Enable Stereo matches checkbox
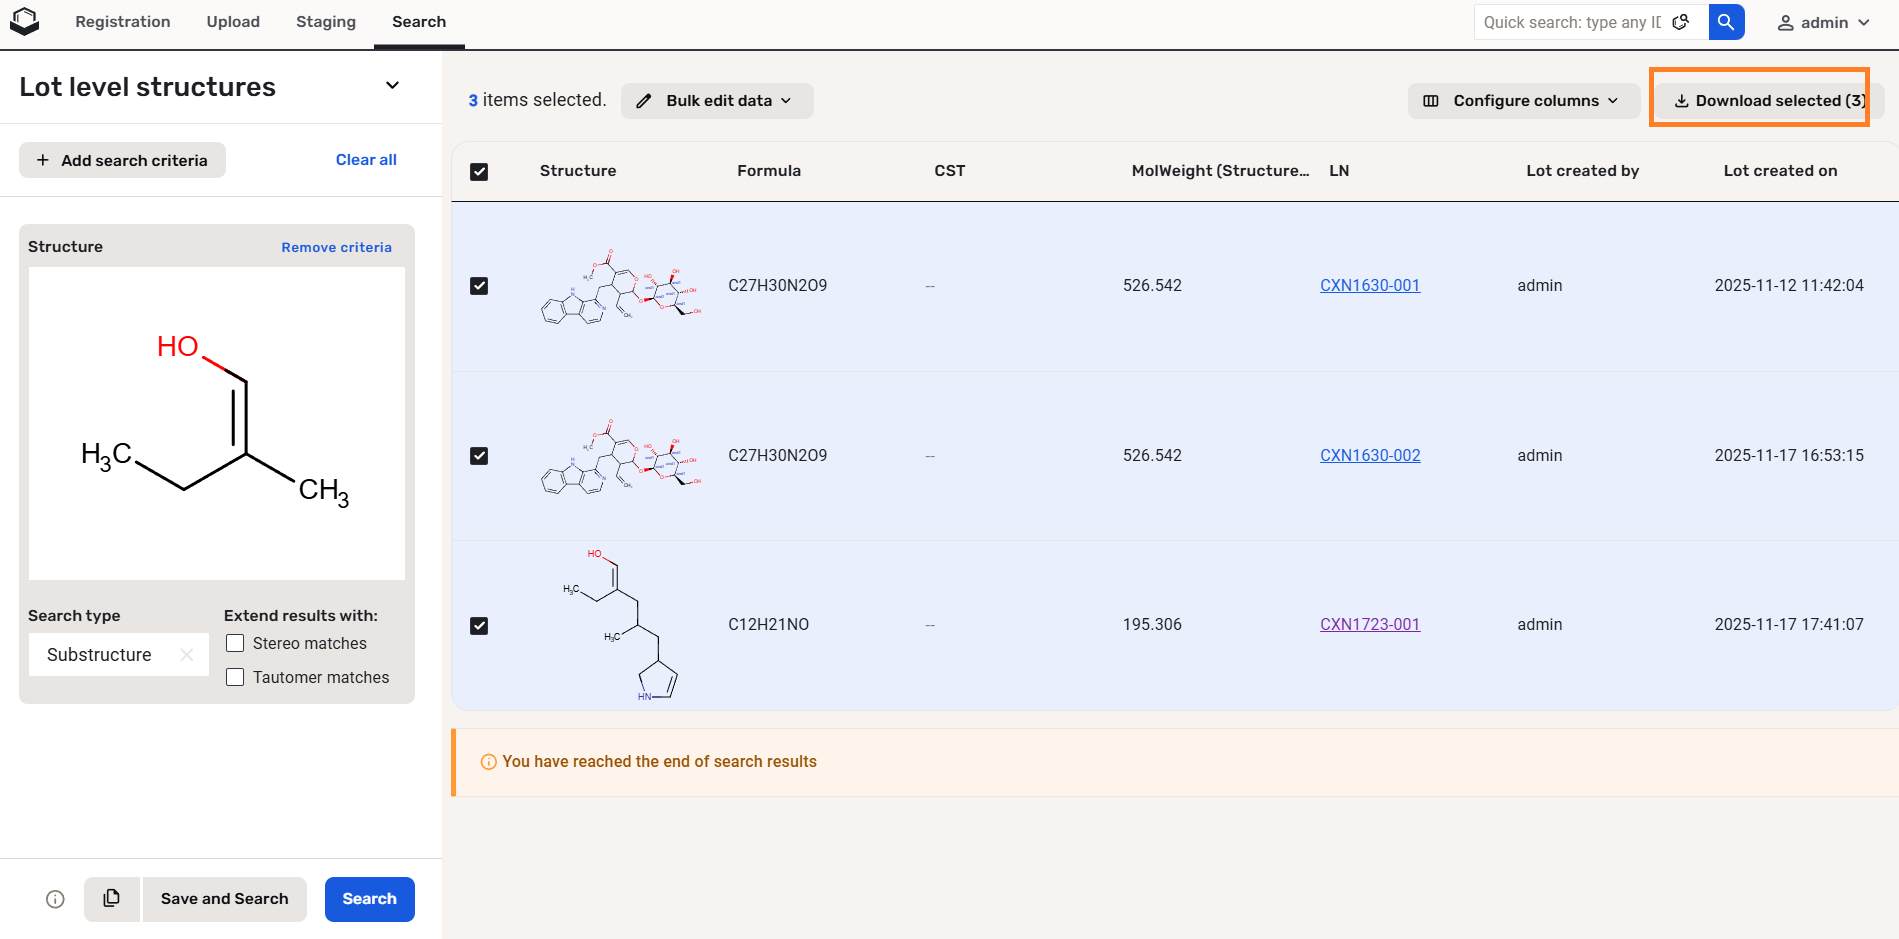Viewport: 1899px width, 939px height. click(236, 643)
